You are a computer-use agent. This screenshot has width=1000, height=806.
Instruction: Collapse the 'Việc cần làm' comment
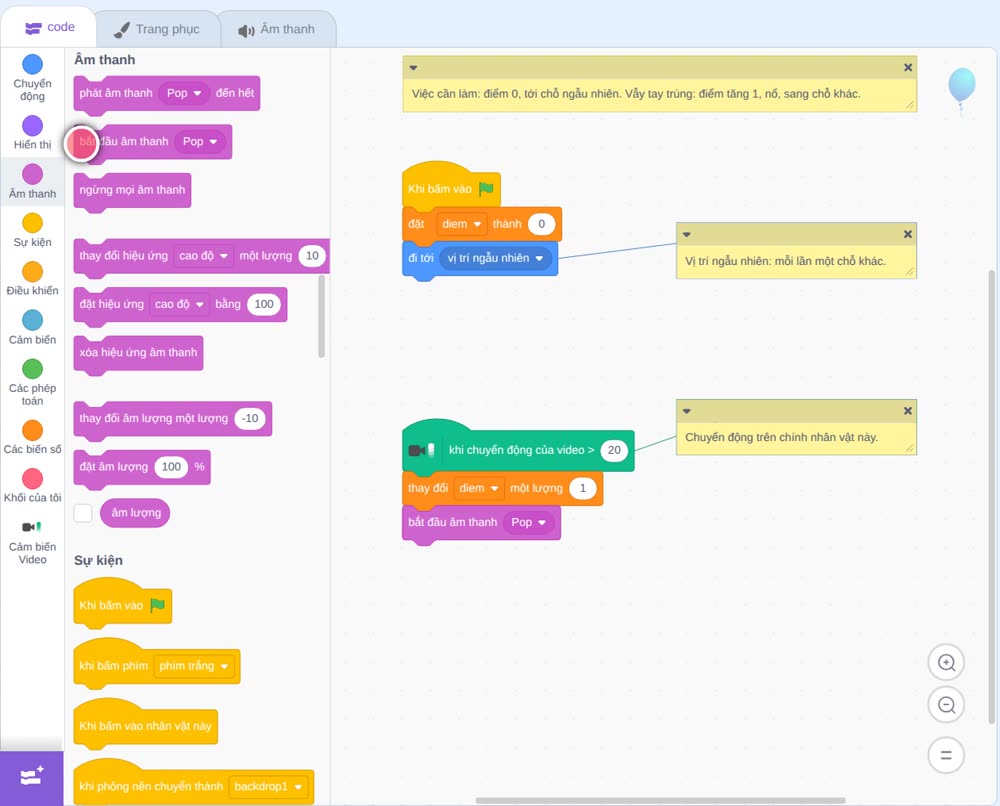pos(413,67)
